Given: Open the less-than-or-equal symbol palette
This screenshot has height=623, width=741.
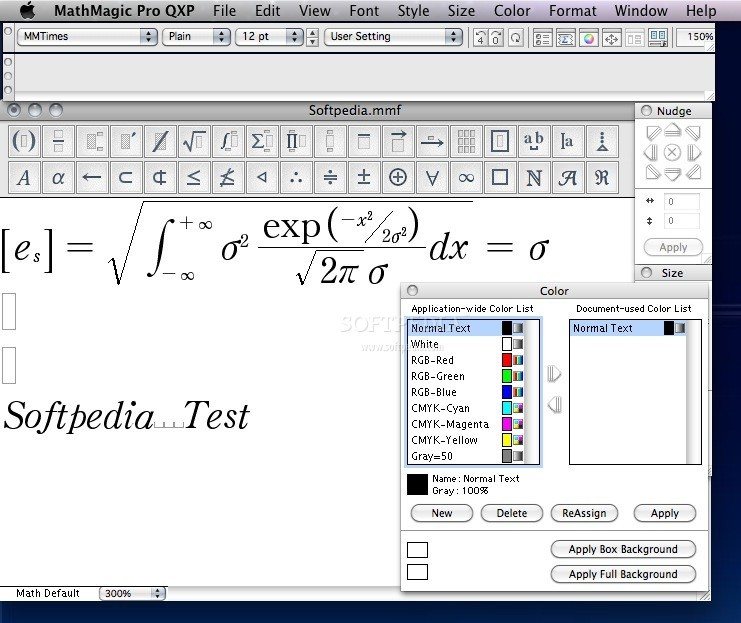Looking at the screenshot, I should (x=194, y=178).
